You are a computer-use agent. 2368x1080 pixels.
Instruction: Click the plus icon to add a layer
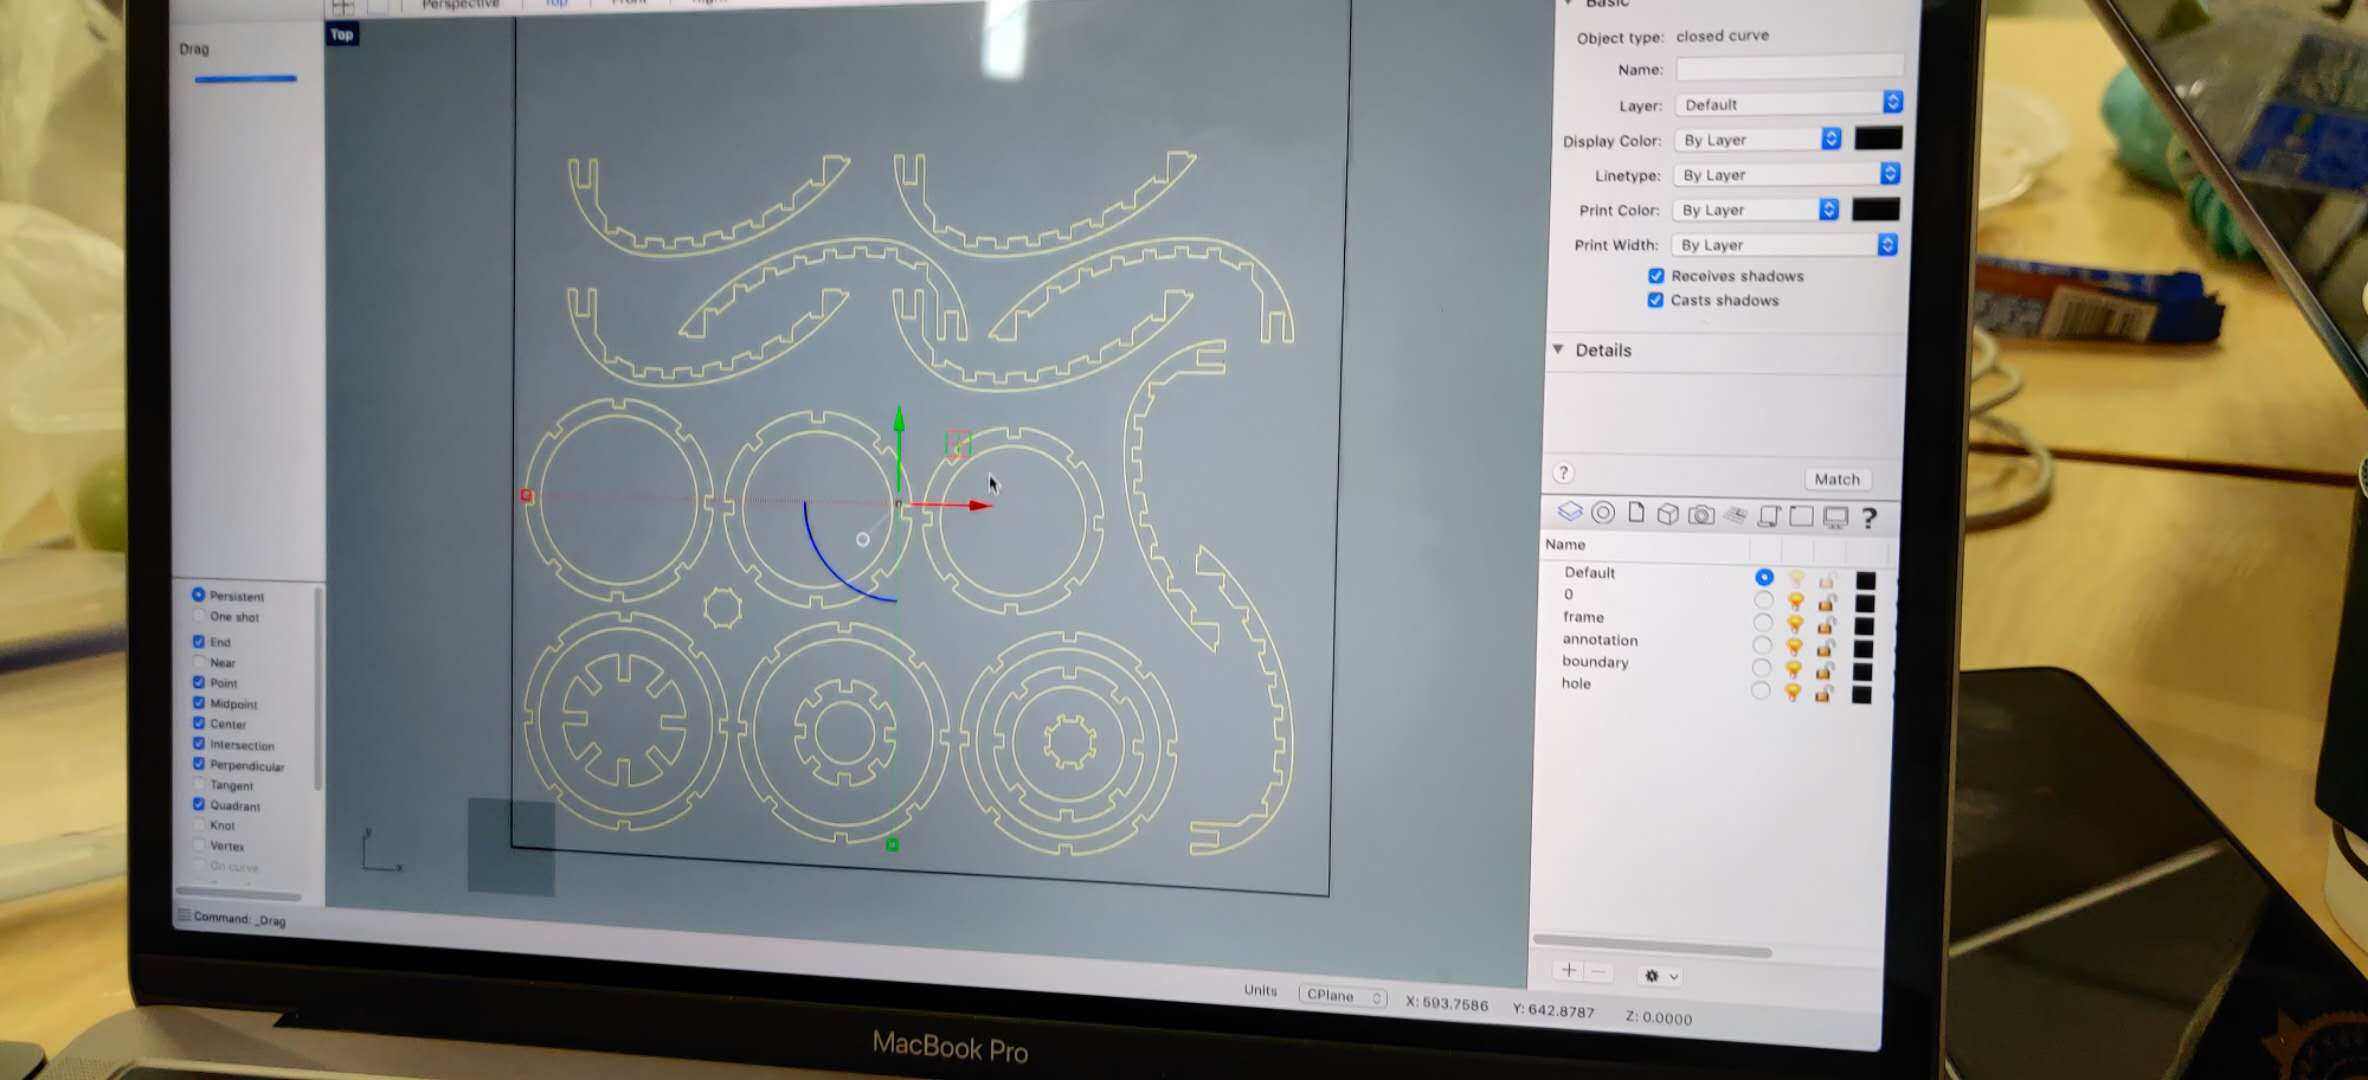[x=1569, y=970]
